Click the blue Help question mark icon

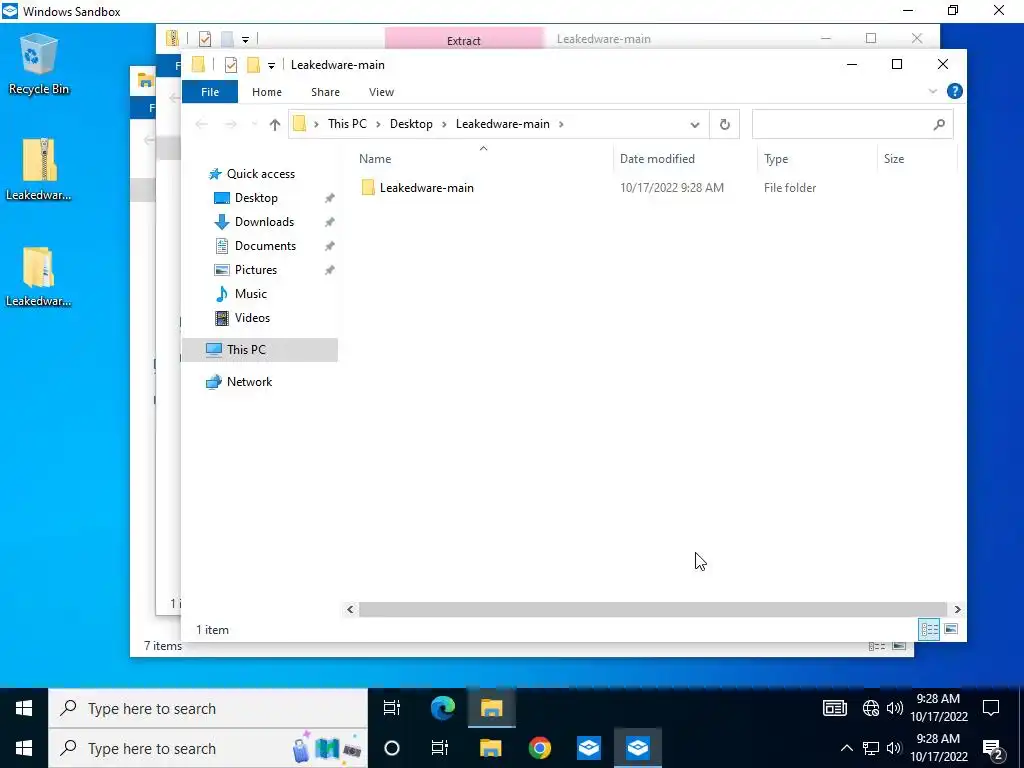pyautogui.click(x=954, y=91)
